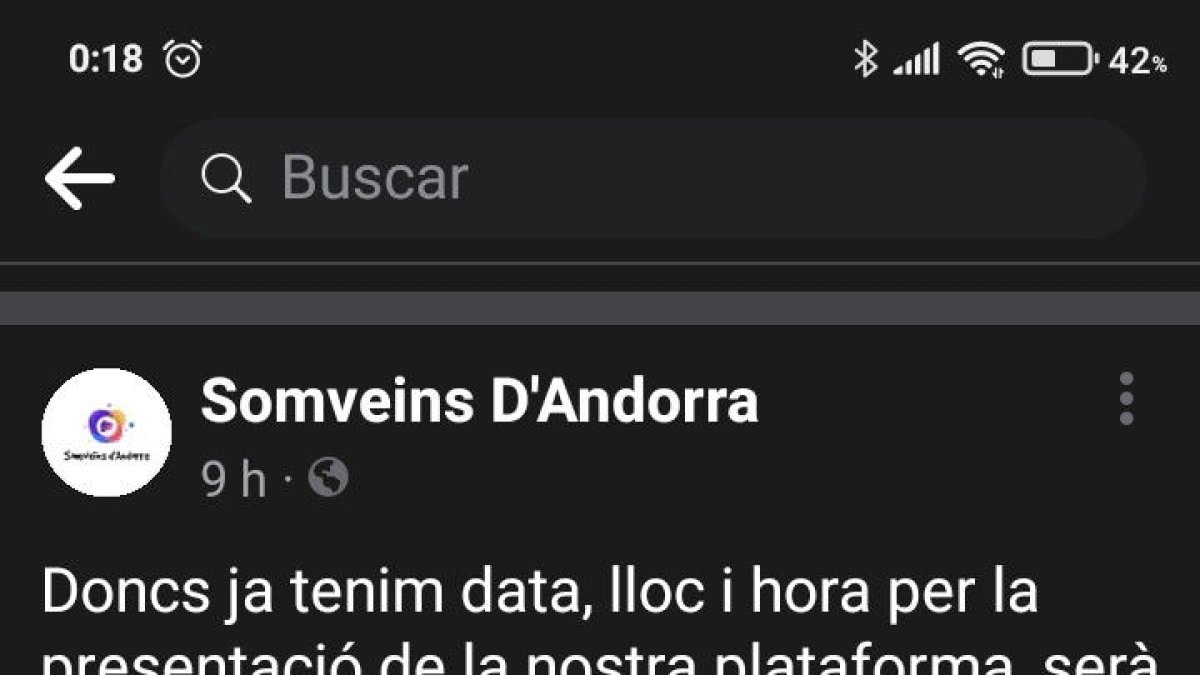Open the Somveins D'Andorra profile picture
This screenshot has width=1200, height=675.
click(107, 432)
